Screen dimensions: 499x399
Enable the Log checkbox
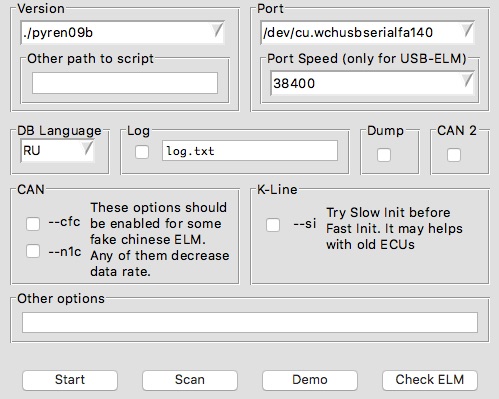[142, 152]
